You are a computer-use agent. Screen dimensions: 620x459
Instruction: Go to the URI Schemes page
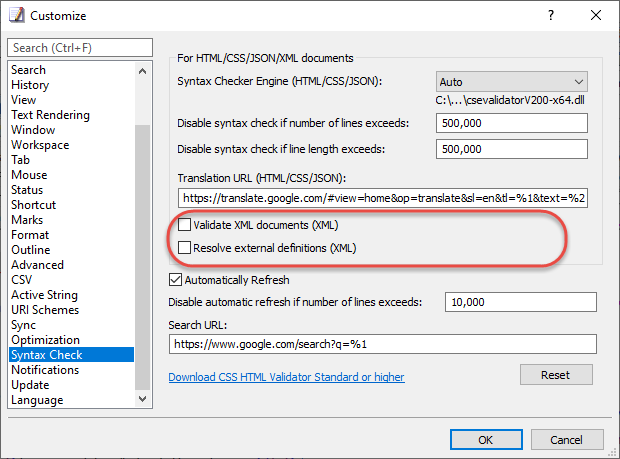45,310
